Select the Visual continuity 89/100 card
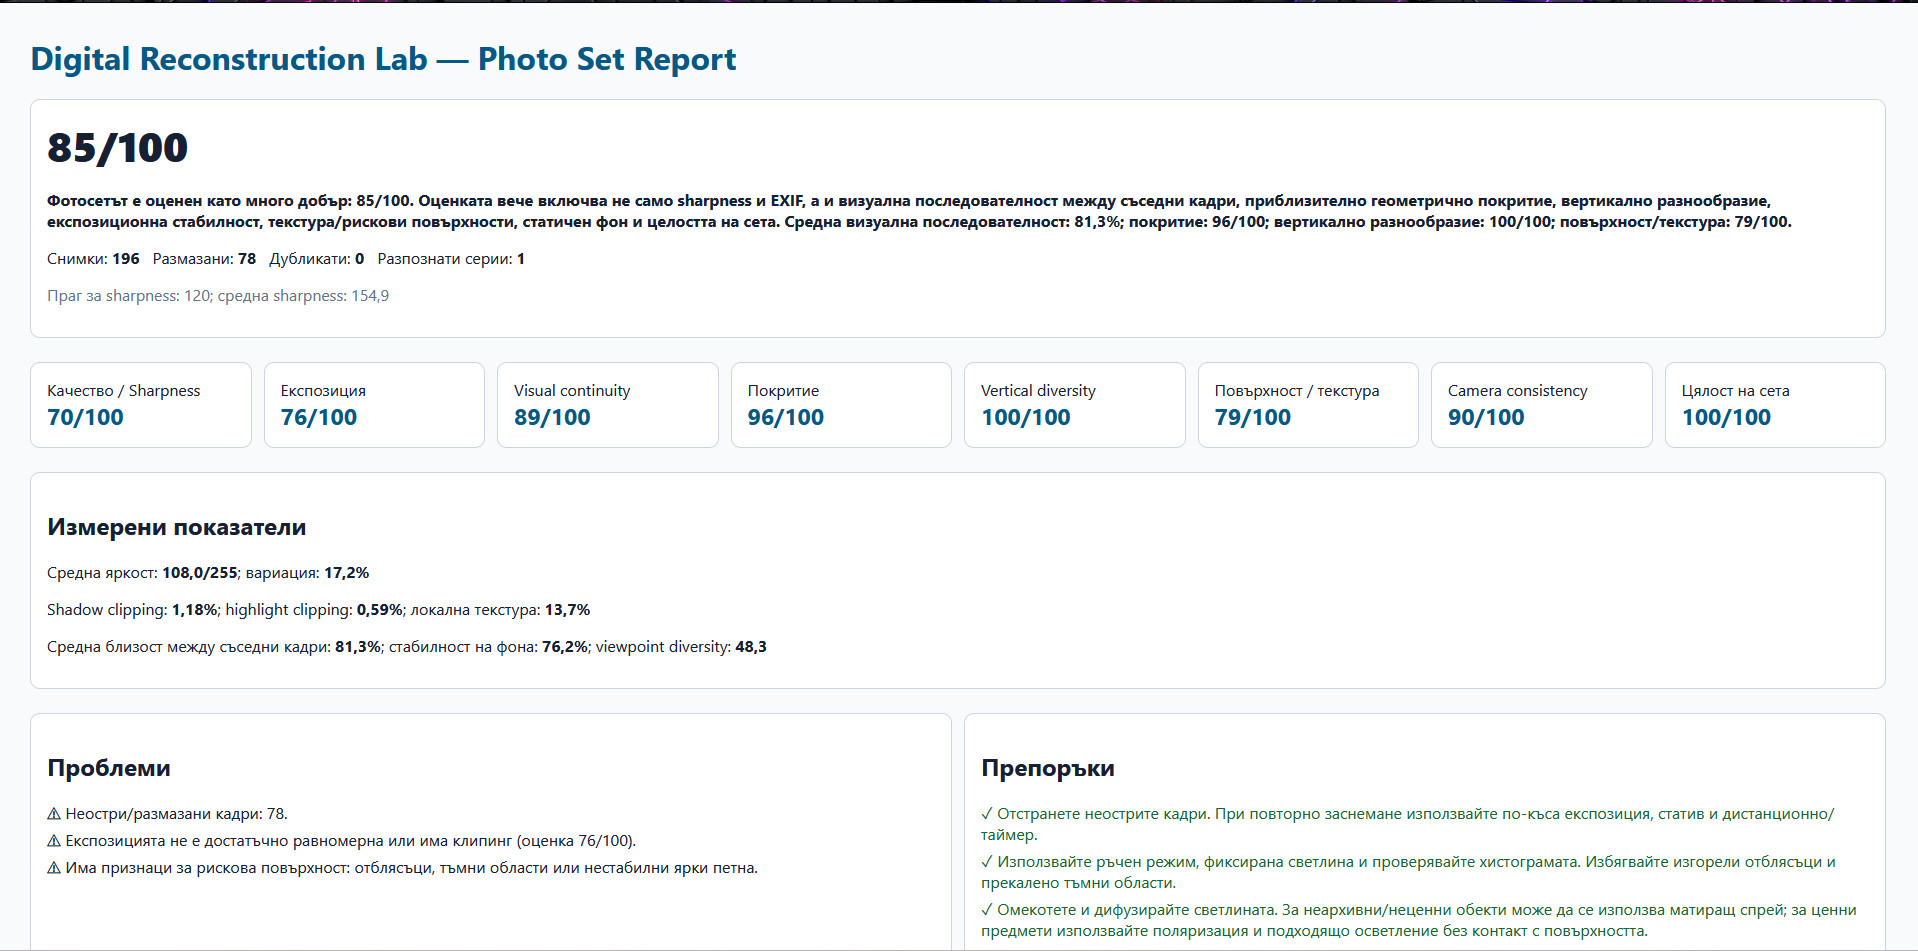 pos(608,405)
